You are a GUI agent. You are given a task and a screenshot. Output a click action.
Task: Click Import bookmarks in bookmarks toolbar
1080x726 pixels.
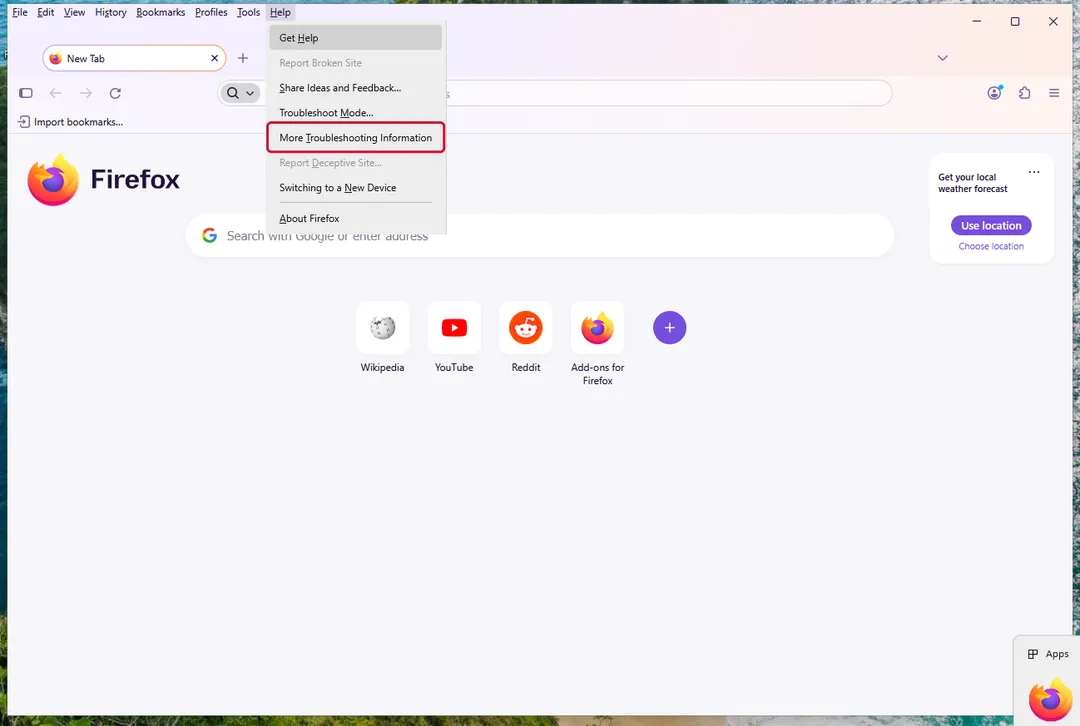tap(70, 122)
